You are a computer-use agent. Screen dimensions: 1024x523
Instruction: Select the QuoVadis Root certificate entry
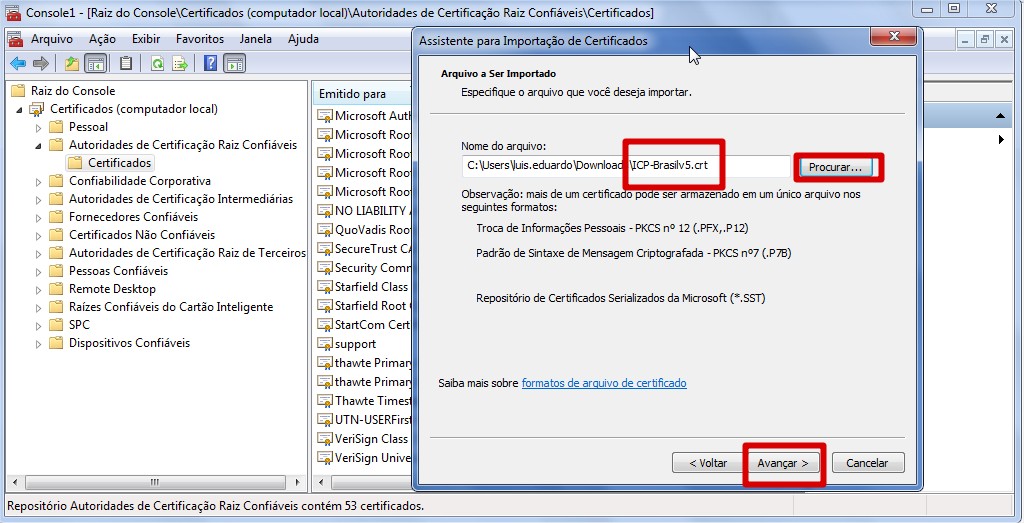(x=372, y=230)
